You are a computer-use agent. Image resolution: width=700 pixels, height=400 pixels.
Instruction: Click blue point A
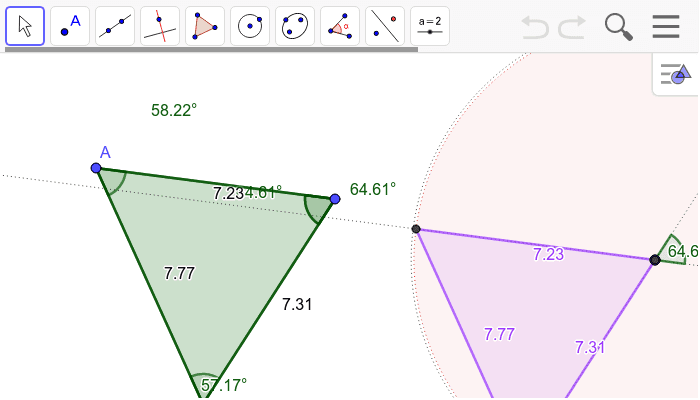(96, 168)
